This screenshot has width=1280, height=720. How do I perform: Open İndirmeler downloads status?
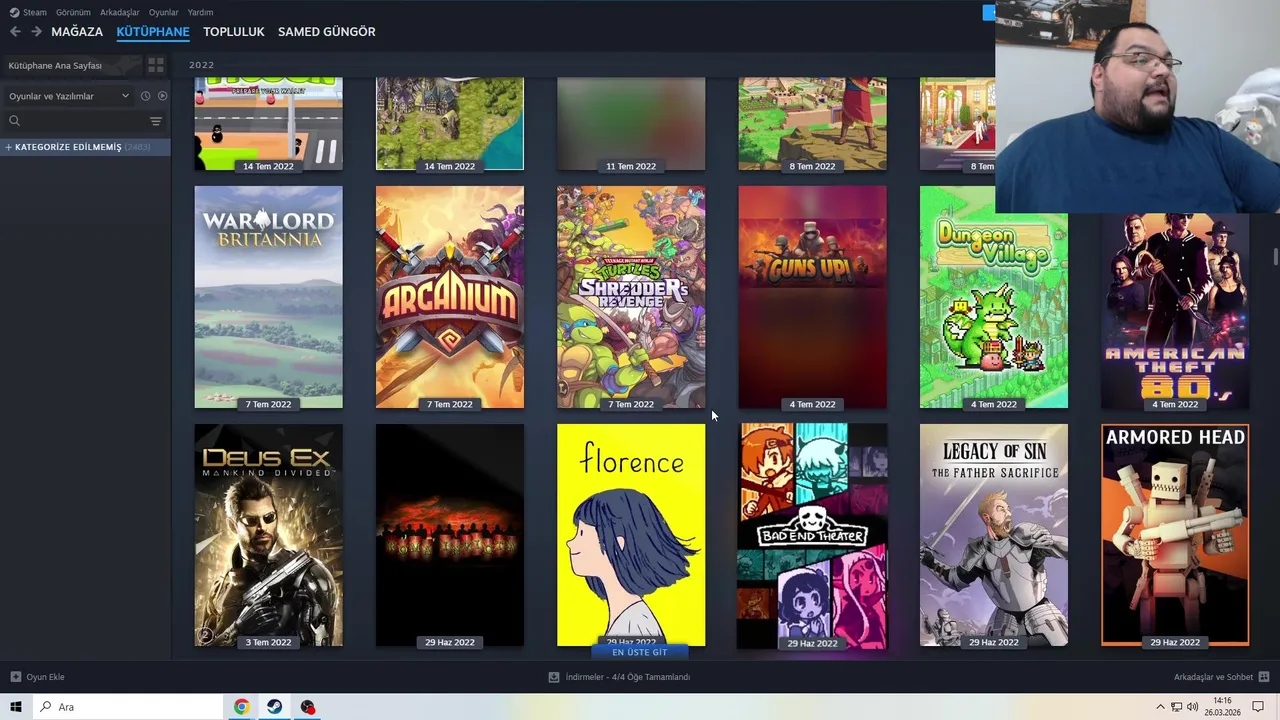(x=620, y=677)
